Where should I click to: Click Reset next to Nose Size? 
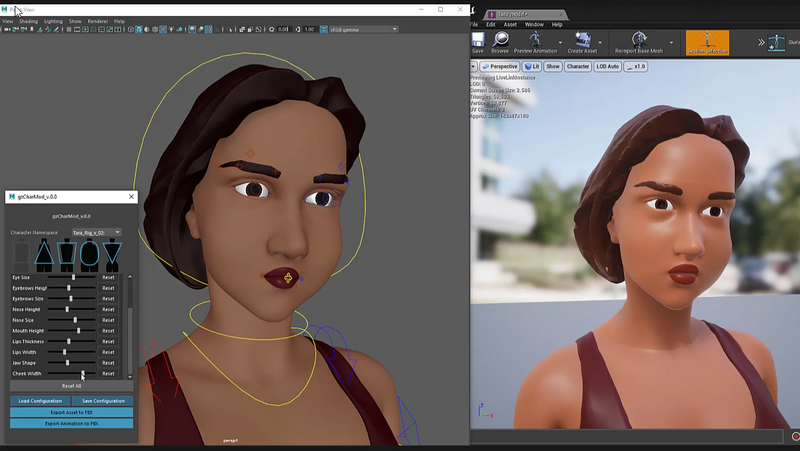point(108,320)
